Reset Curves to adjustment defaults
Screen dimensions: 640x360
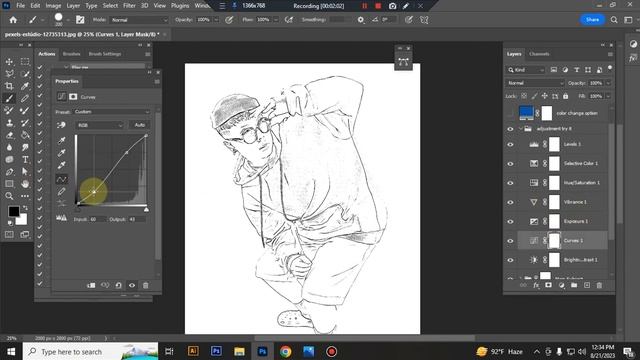pos(118,285)
